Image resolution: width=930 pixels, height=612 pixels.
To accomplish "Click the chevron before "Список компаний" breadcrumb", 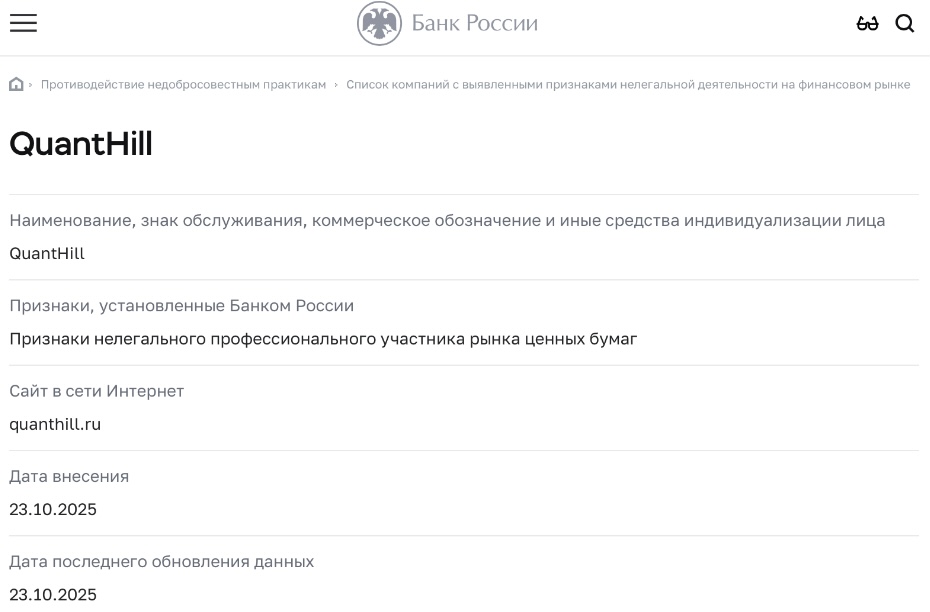I will [336, 85].
